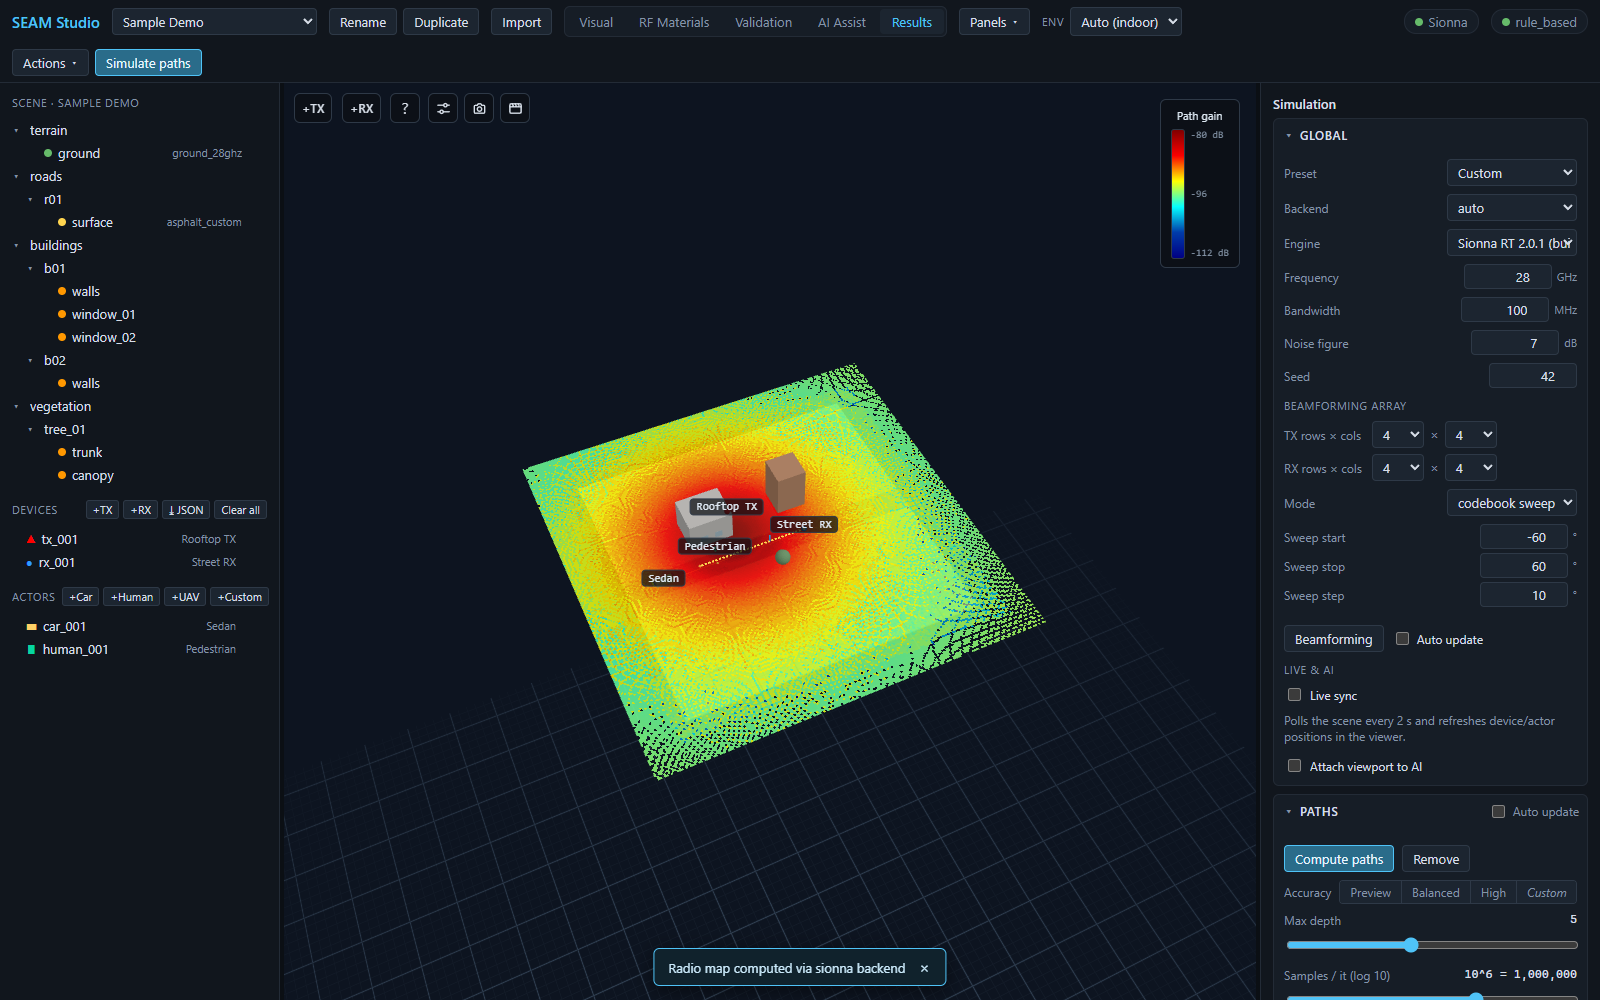Clear all devices
The image size is (1600, 1000).
[x=240, y=510]
